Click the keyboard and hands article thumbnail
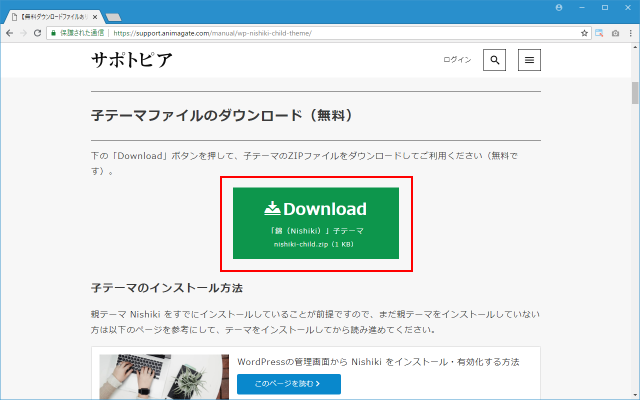The height and width of the screenshot is (400, 640). point(164,377)
